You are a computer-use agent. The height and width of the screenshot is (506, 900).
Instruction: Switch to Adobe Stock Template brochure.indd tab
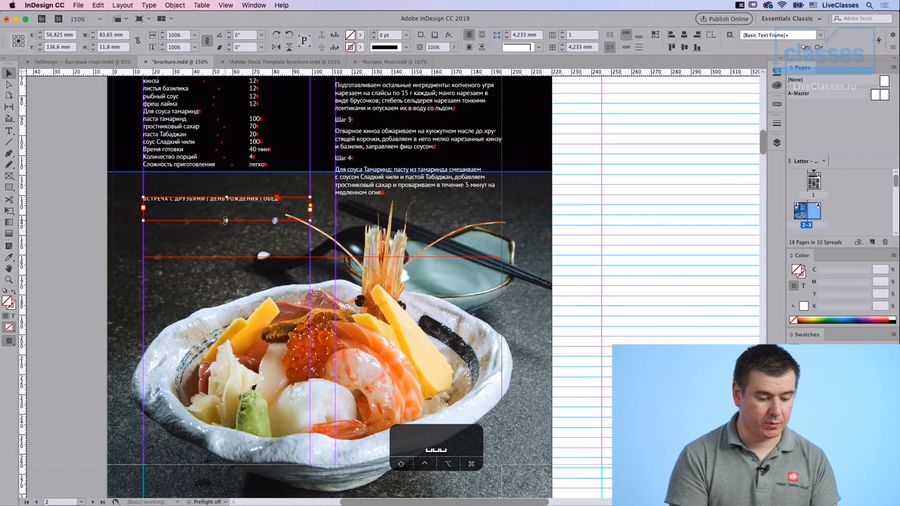284,61
